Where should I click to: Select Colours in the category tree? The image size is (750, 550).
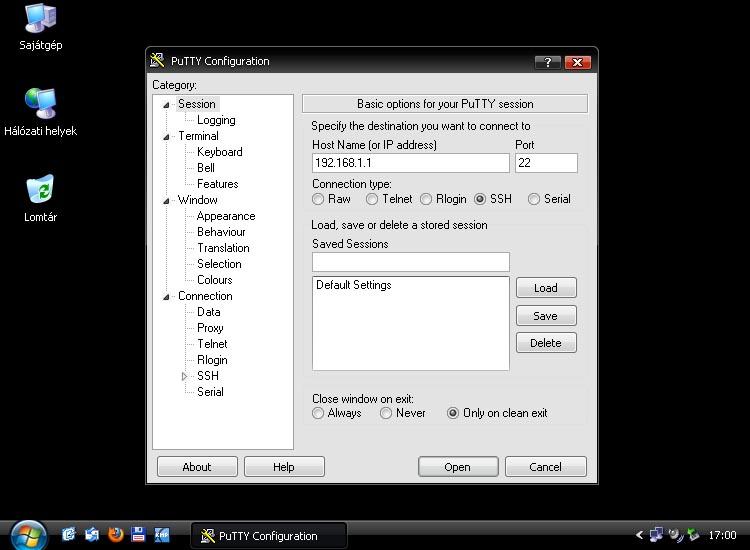click(215, 280)
